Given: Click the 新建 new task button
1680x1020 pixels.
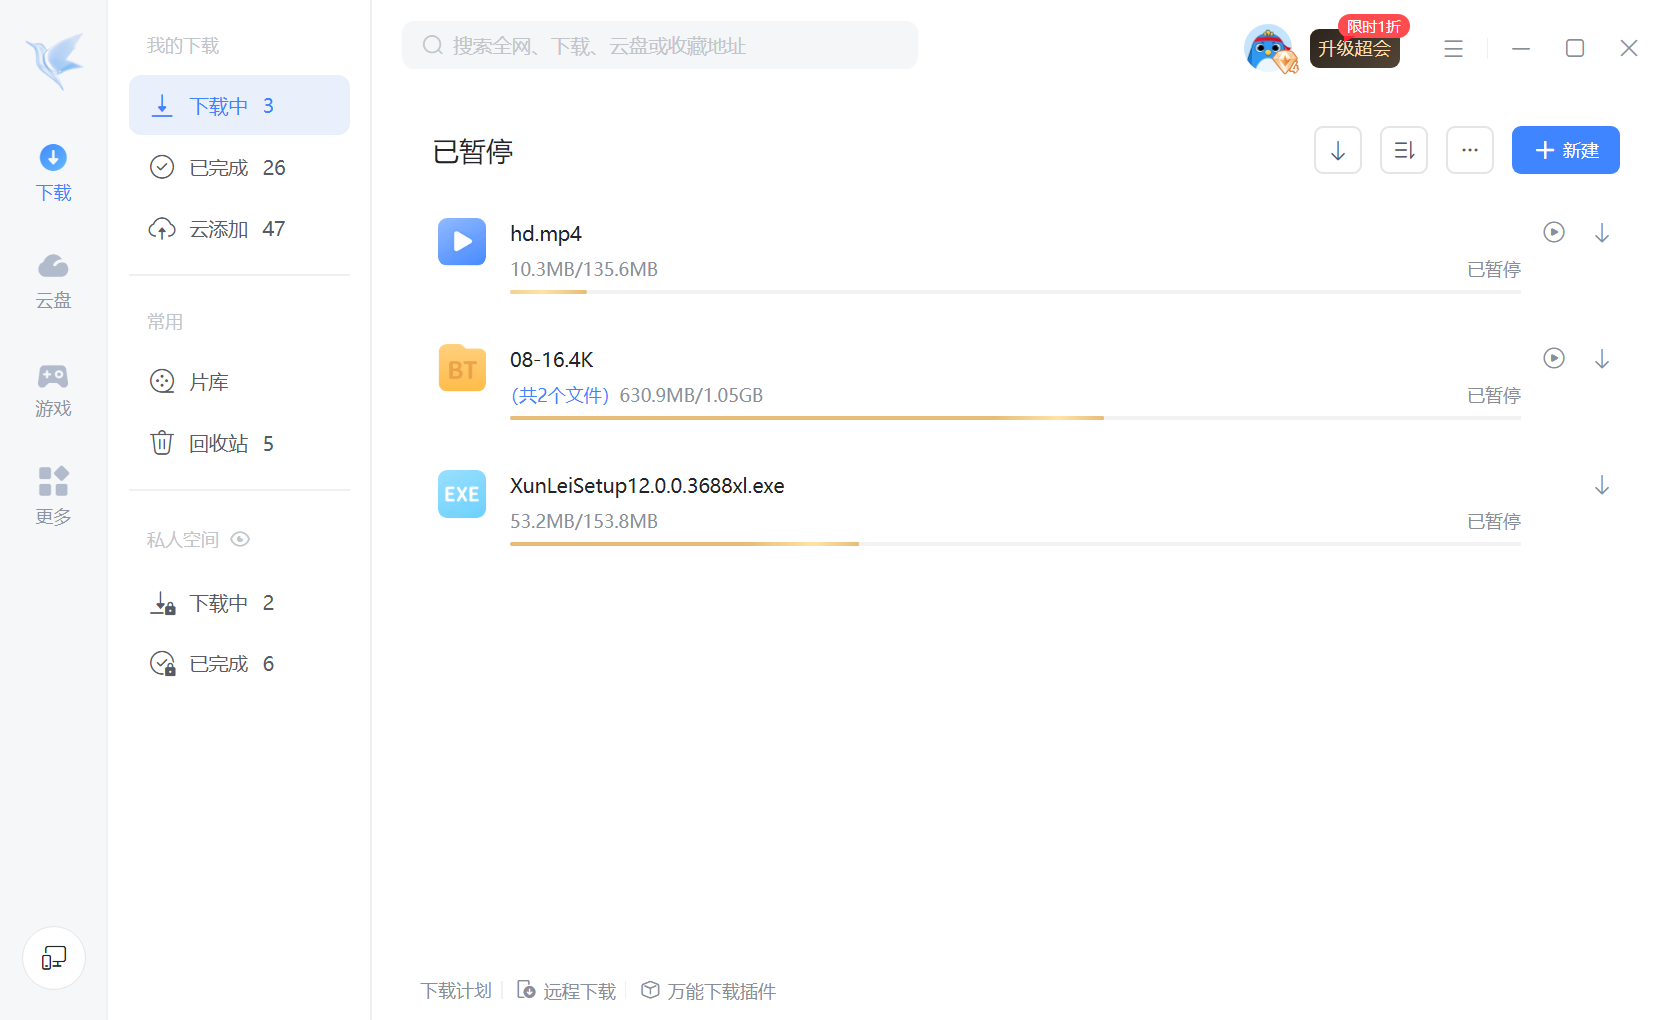Looking at the screenshot, I should [x=1565, y=151].
